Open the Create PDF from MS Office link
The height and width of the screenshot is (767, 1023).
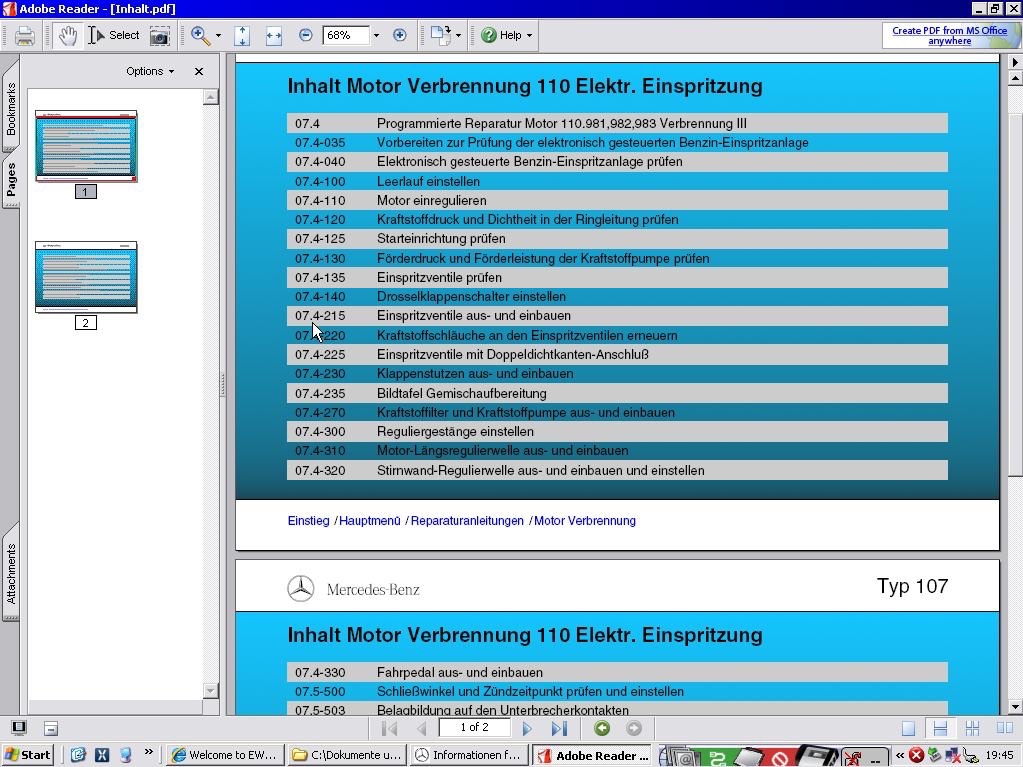tap(949, 35)
